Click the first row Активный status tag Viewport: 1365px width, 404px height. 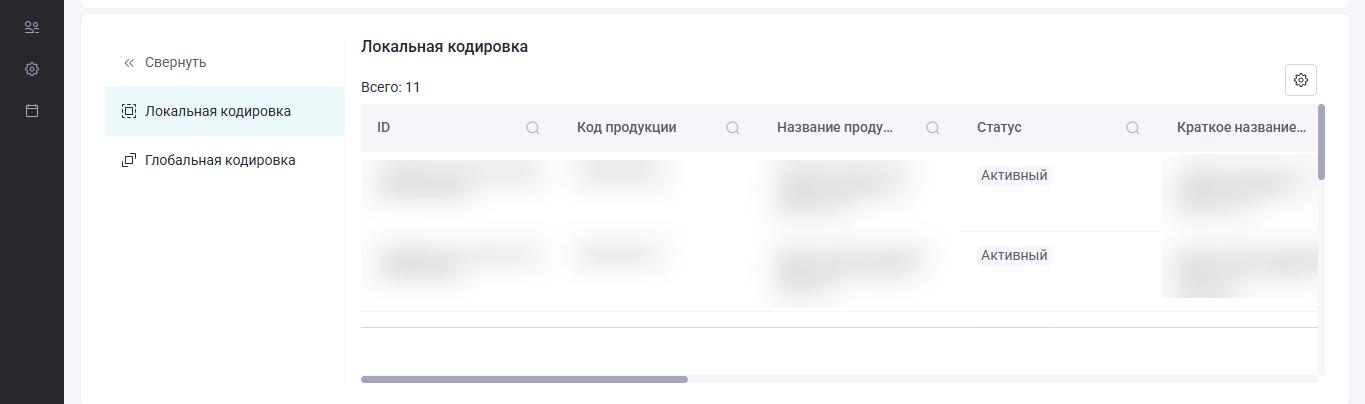(1014, 175)
